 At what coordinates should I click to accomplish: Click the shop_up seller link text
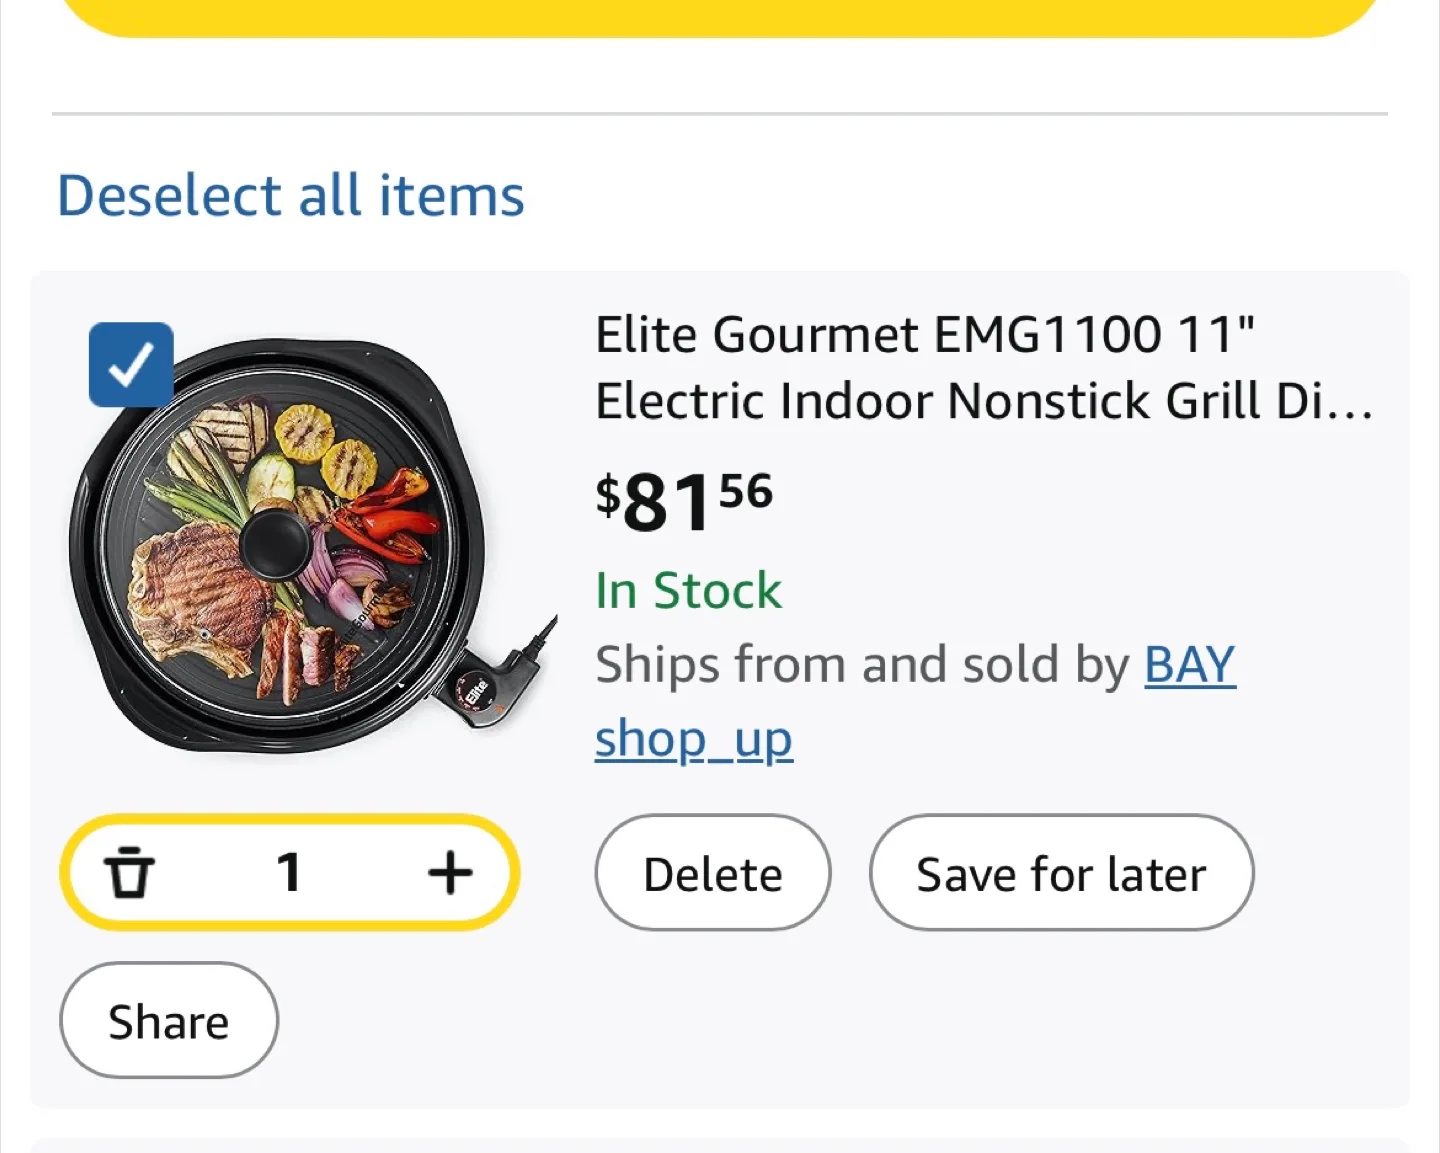point(693,740)
